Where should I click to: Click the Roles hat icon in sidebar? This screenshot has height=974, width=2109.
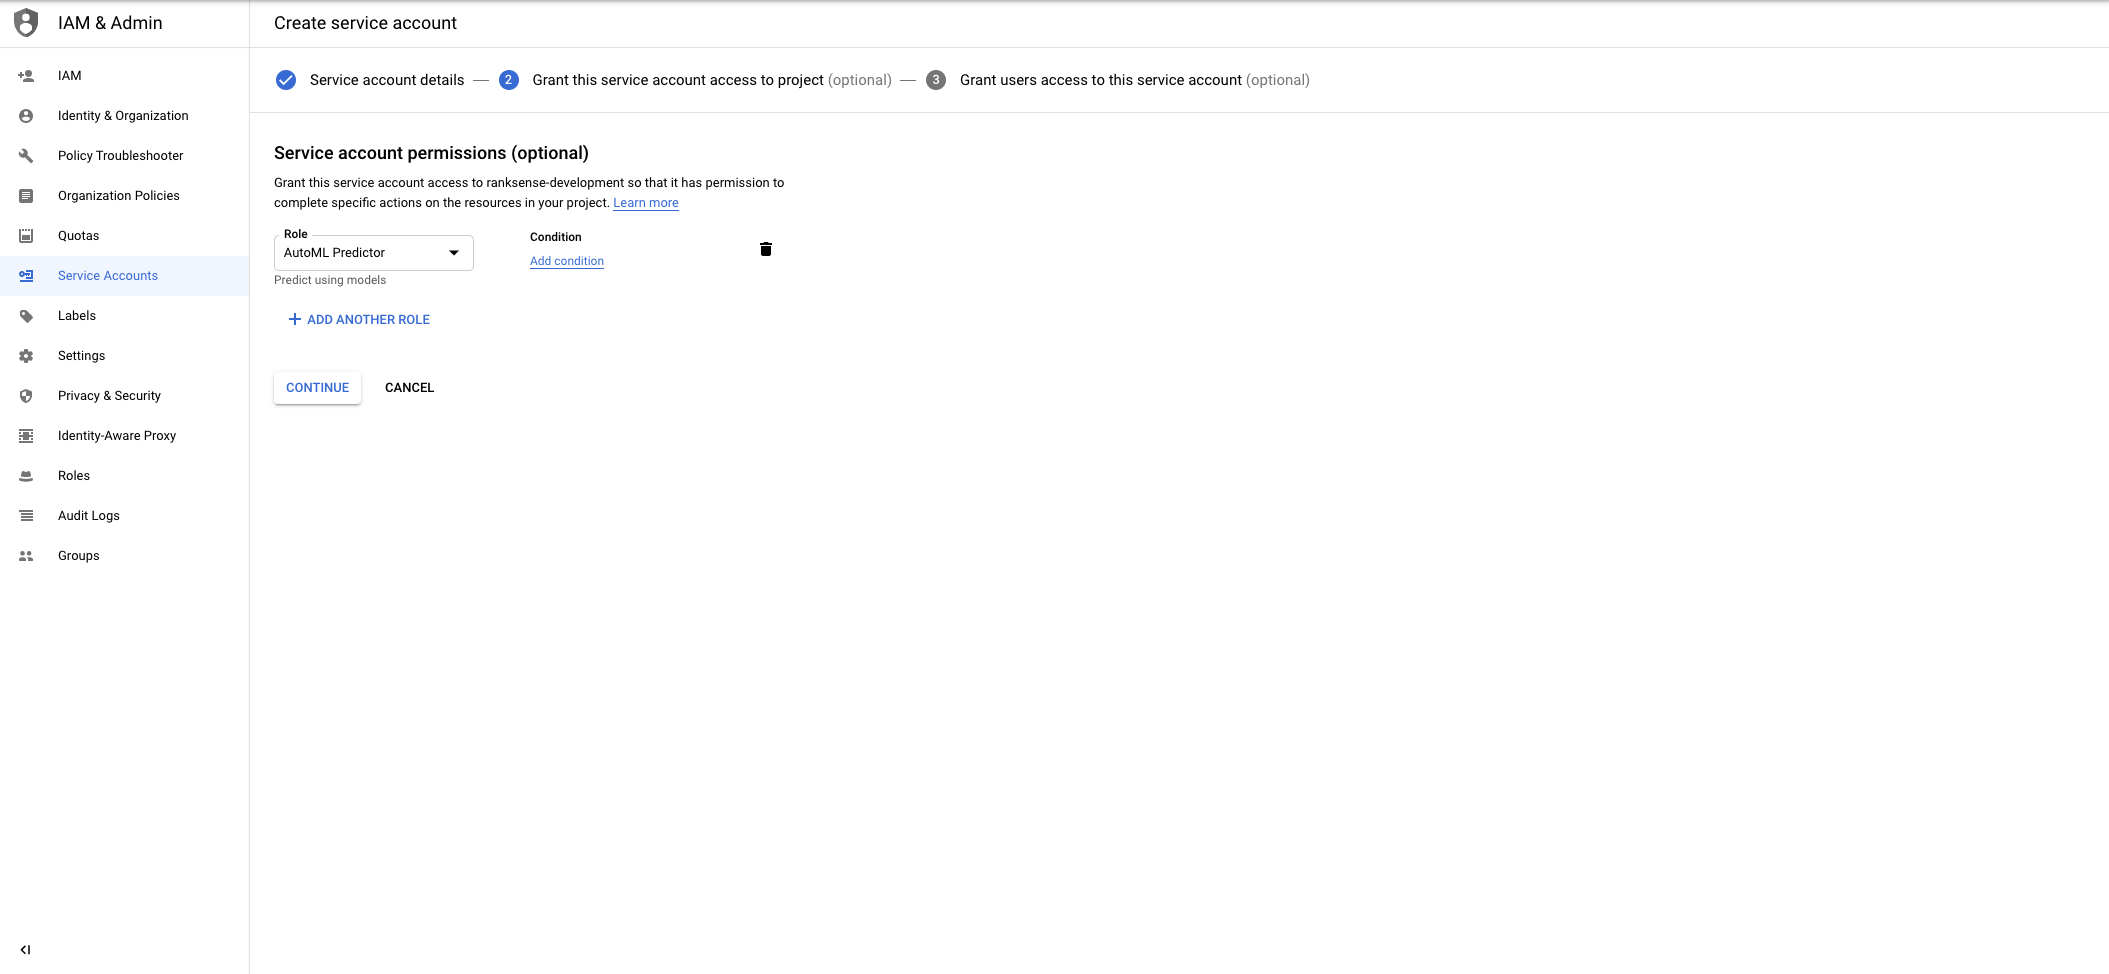point(26,476)
